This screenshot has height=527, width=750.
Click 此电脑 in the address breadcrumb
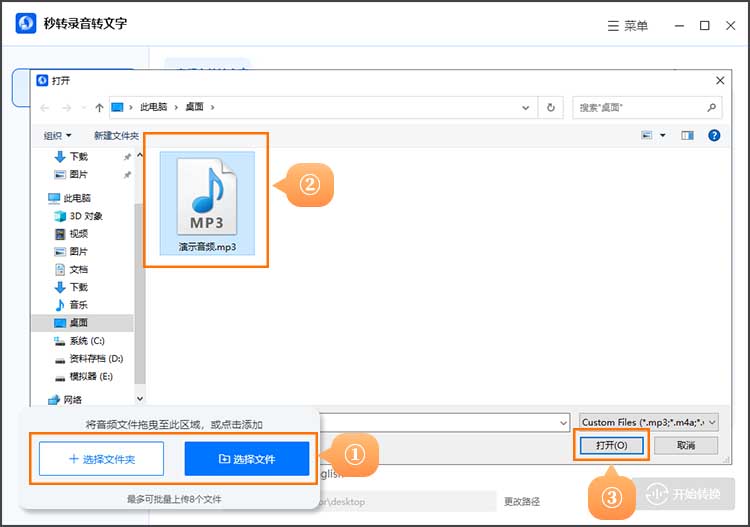pos(153,107)
